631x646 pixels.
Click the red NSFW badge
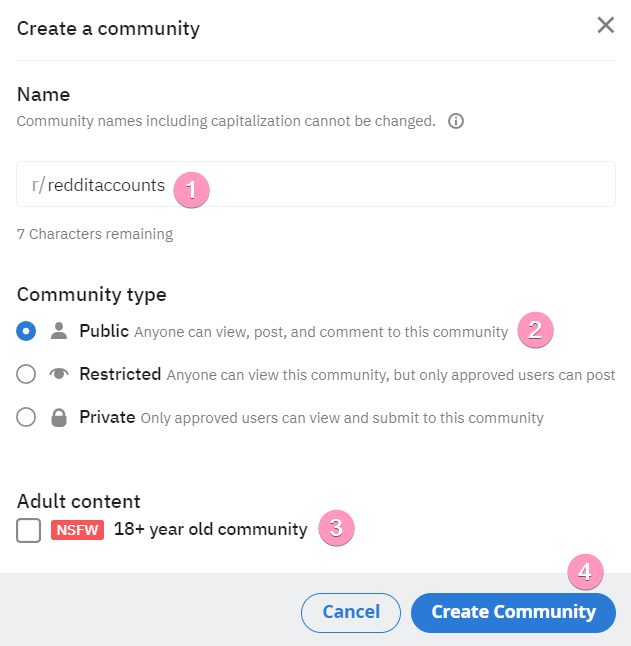pyautogui.click(x=77, y=530)
